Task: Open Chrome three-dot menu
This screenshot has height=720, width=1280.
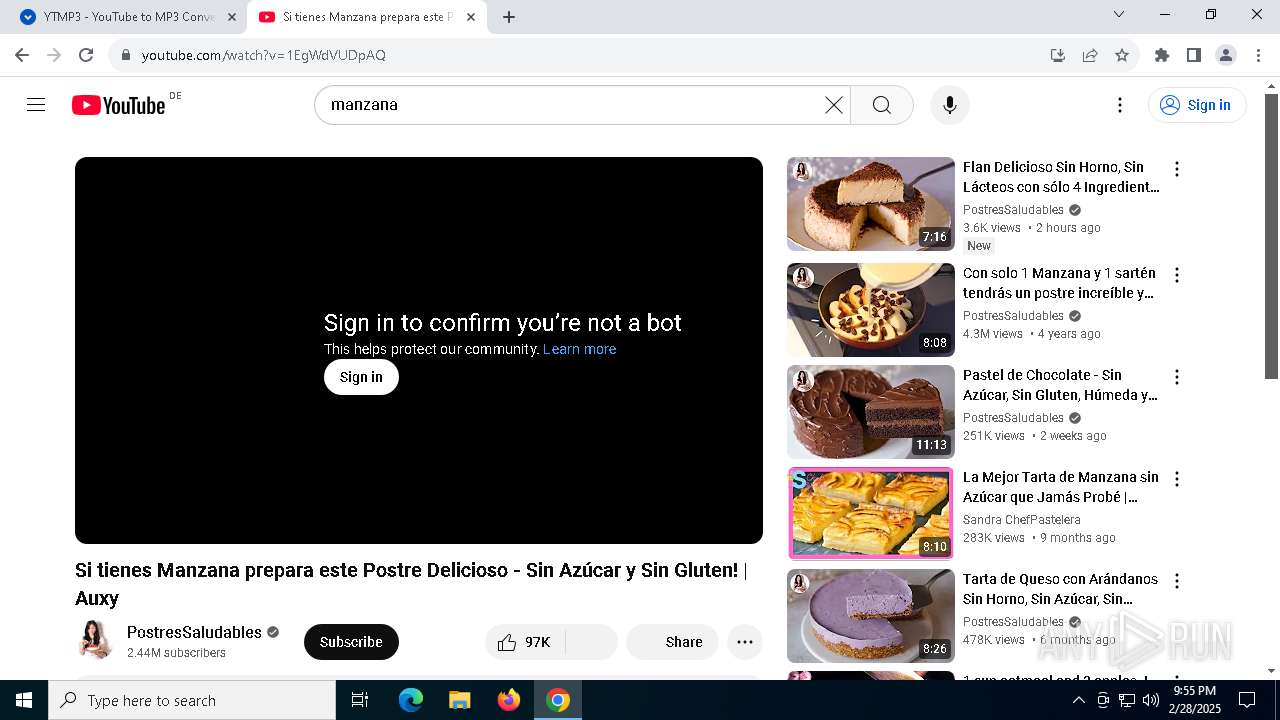Action: pos(1258,55)
